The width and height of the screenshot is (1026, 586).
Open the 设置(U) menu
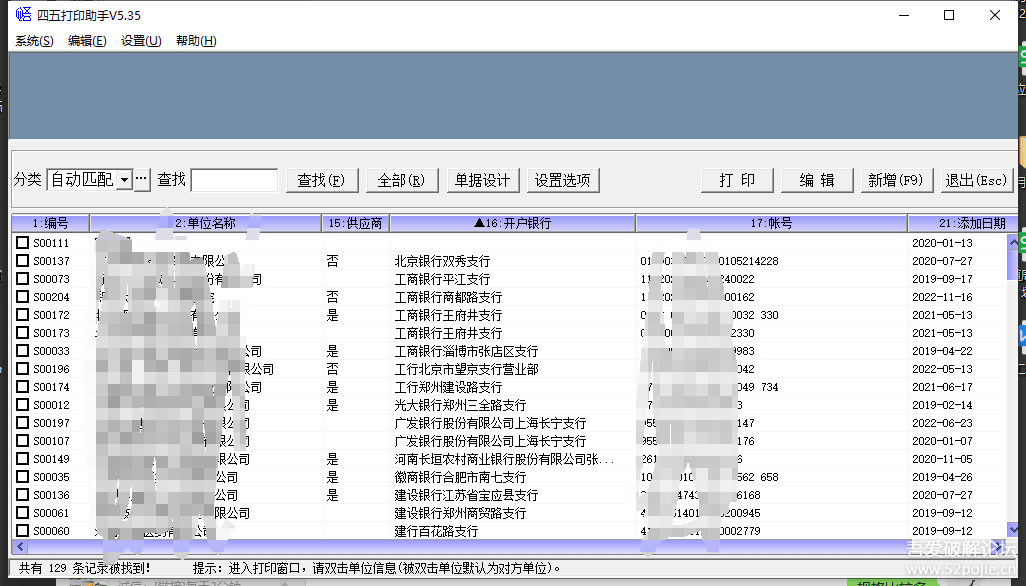141,41
